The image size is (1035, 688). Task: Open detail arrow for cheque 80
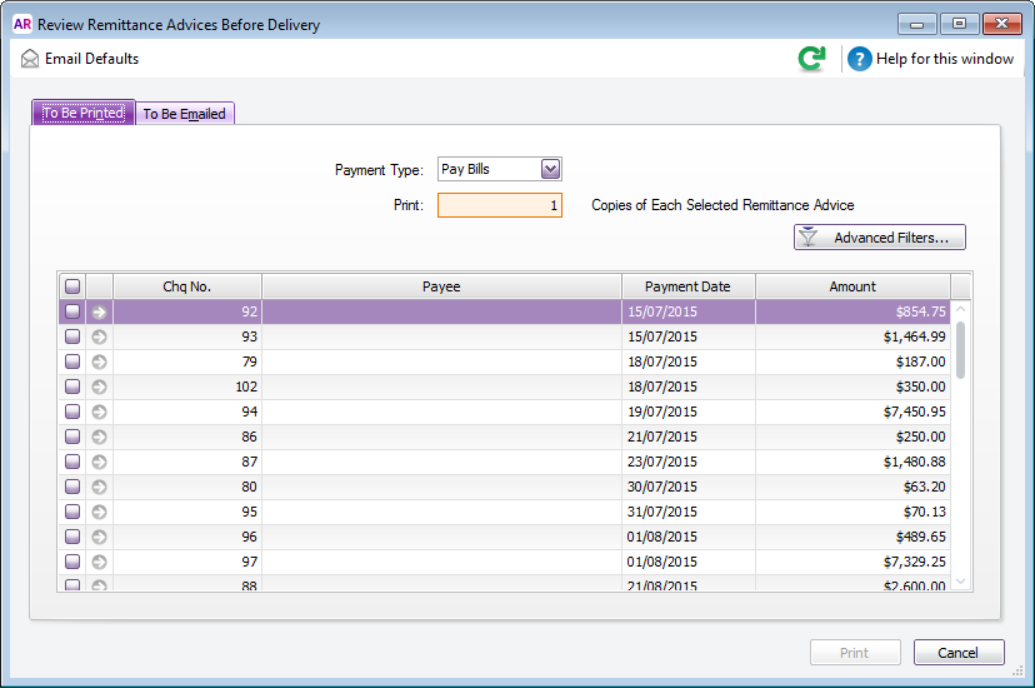[99, 487]
